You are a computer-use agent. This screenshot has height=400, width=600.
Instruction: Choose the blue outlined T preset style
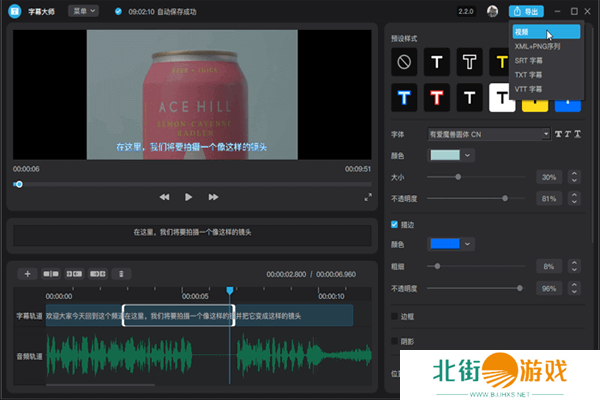point(405,97)
